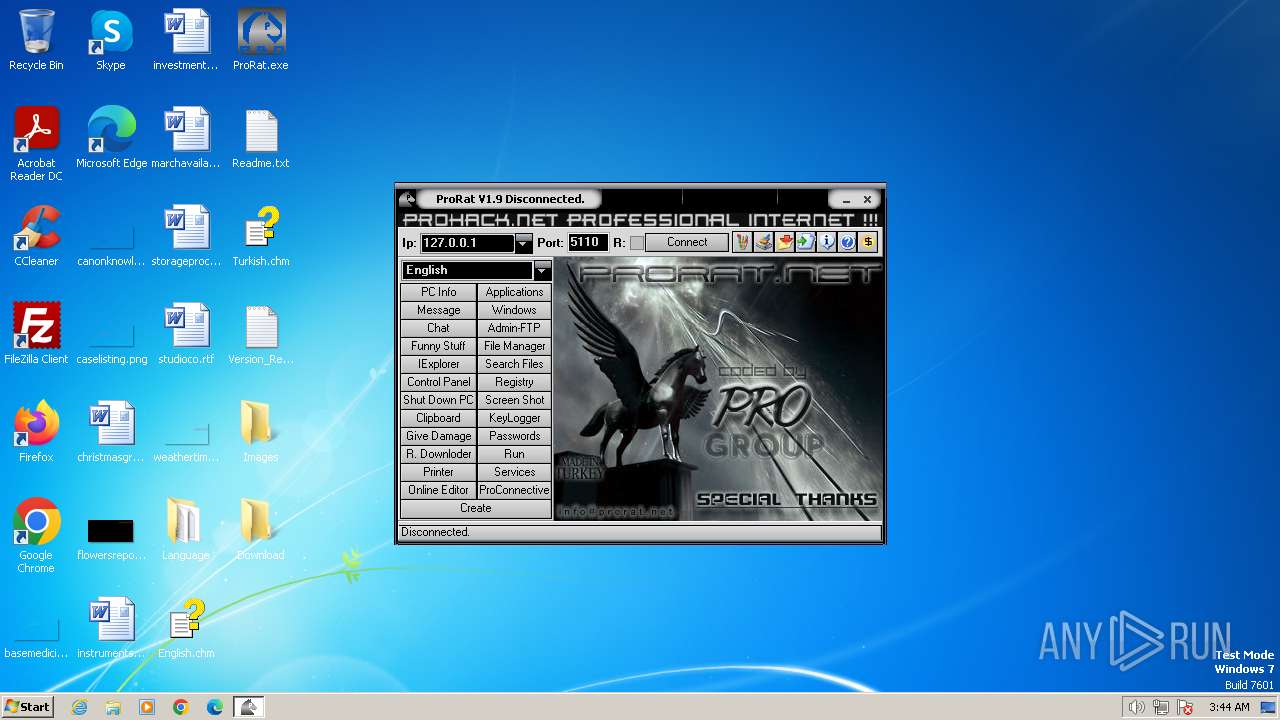Click the green arrow page toolbar icon
Image resolution: width=1280 pixels, height=720 pixels.
[x=805, y=242]
